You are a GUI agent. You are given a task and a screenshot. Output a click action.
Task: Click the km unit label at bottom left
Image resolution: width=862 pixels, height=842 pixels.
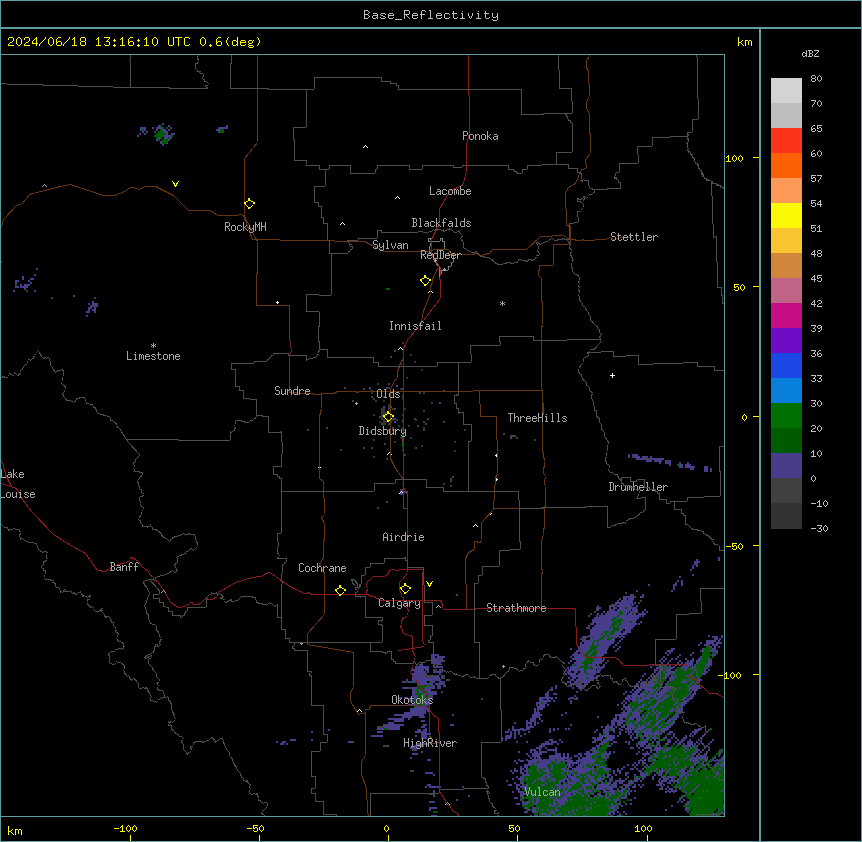(14, 830)
